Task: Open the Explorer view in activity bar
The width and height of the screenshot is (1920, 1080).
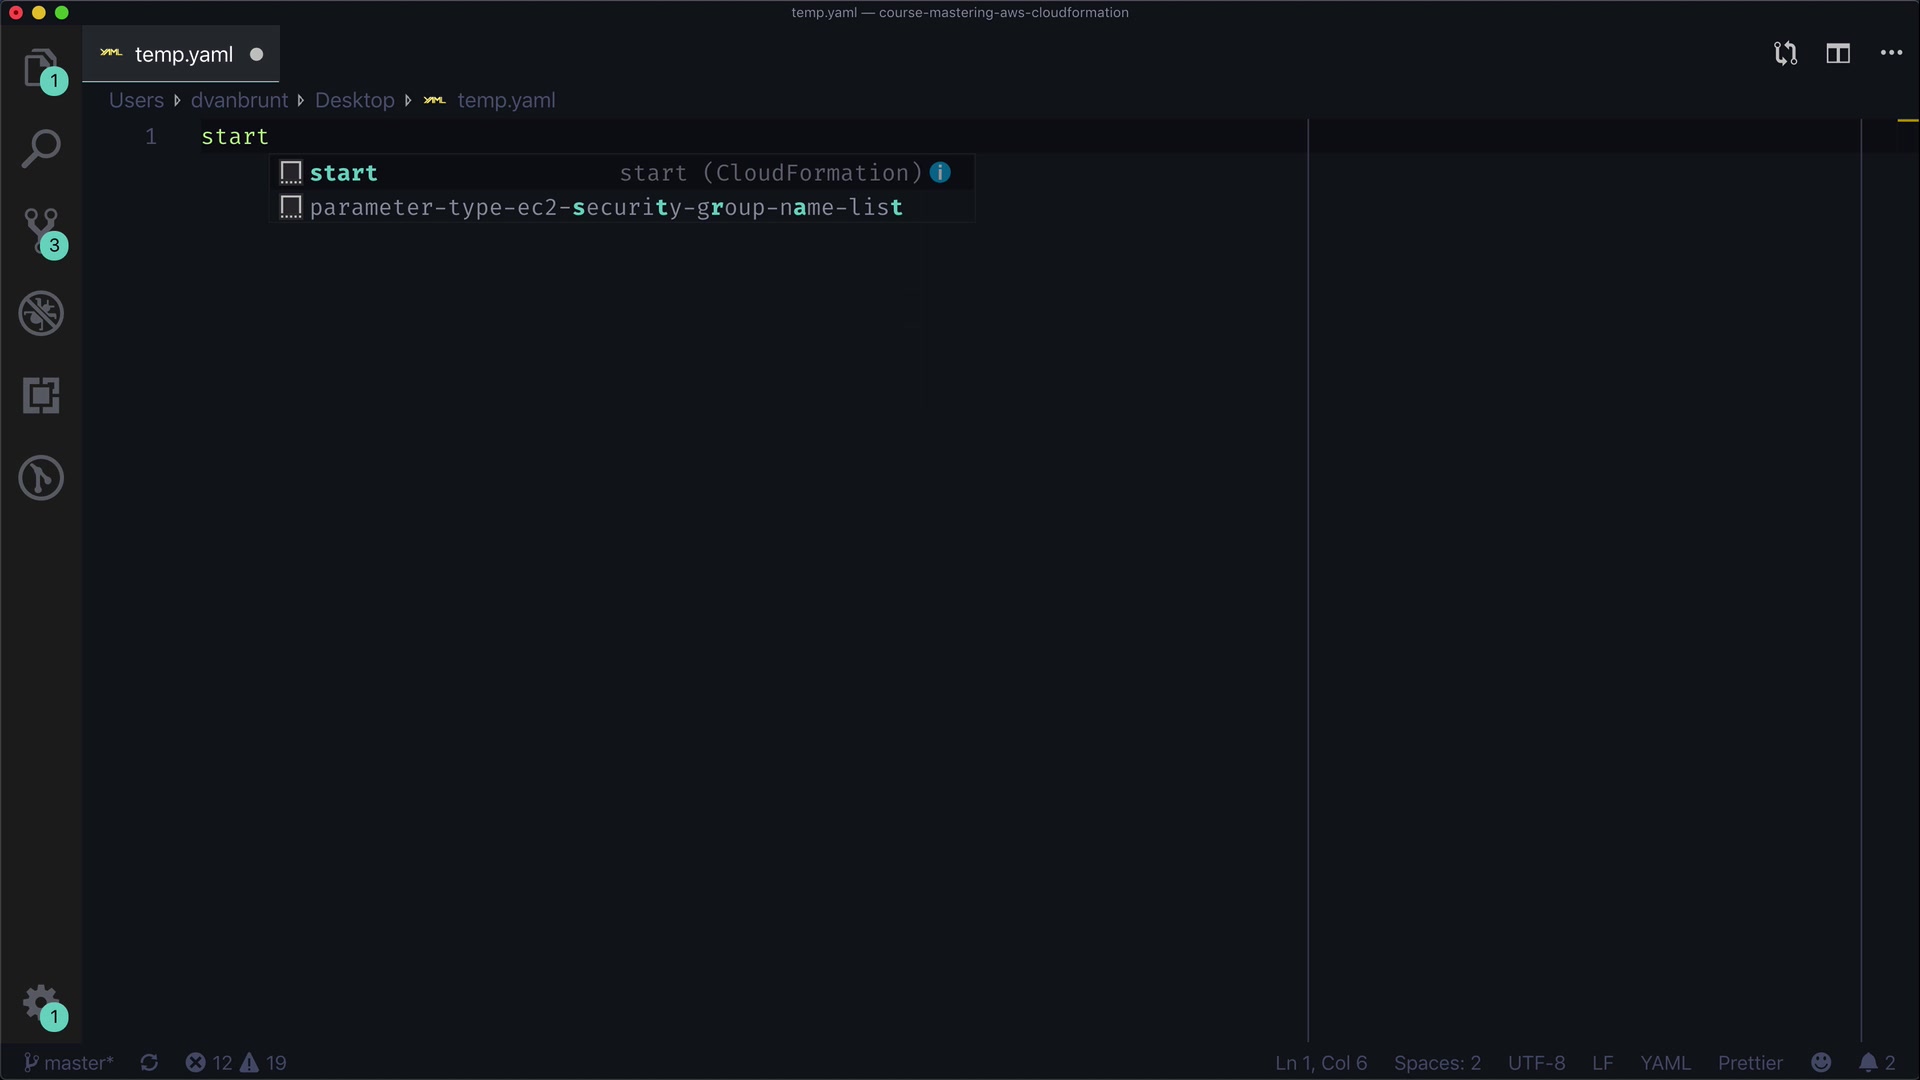Action: 40,68
